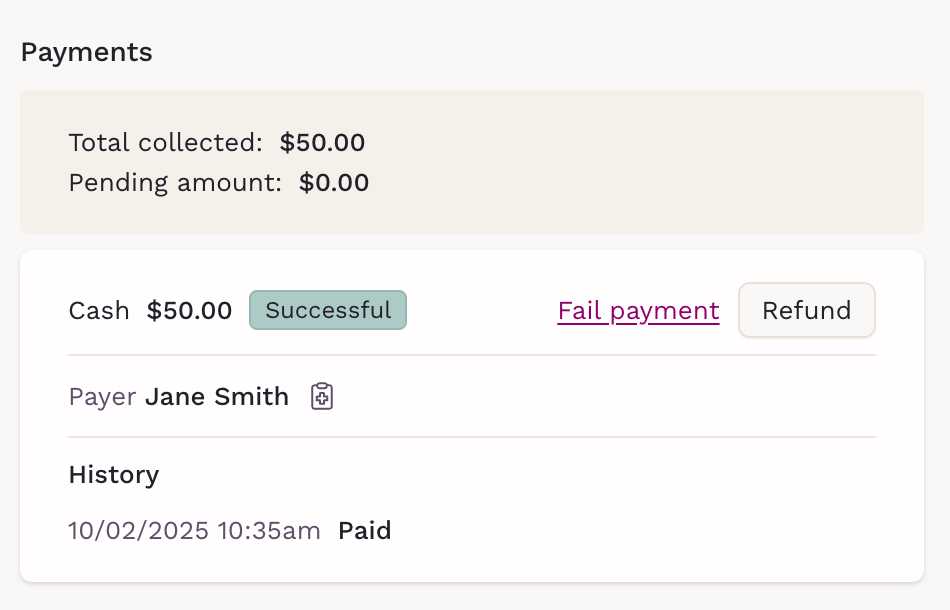Click the Fail payment link
The image size is (950, 610).
[x=638, y=311]
